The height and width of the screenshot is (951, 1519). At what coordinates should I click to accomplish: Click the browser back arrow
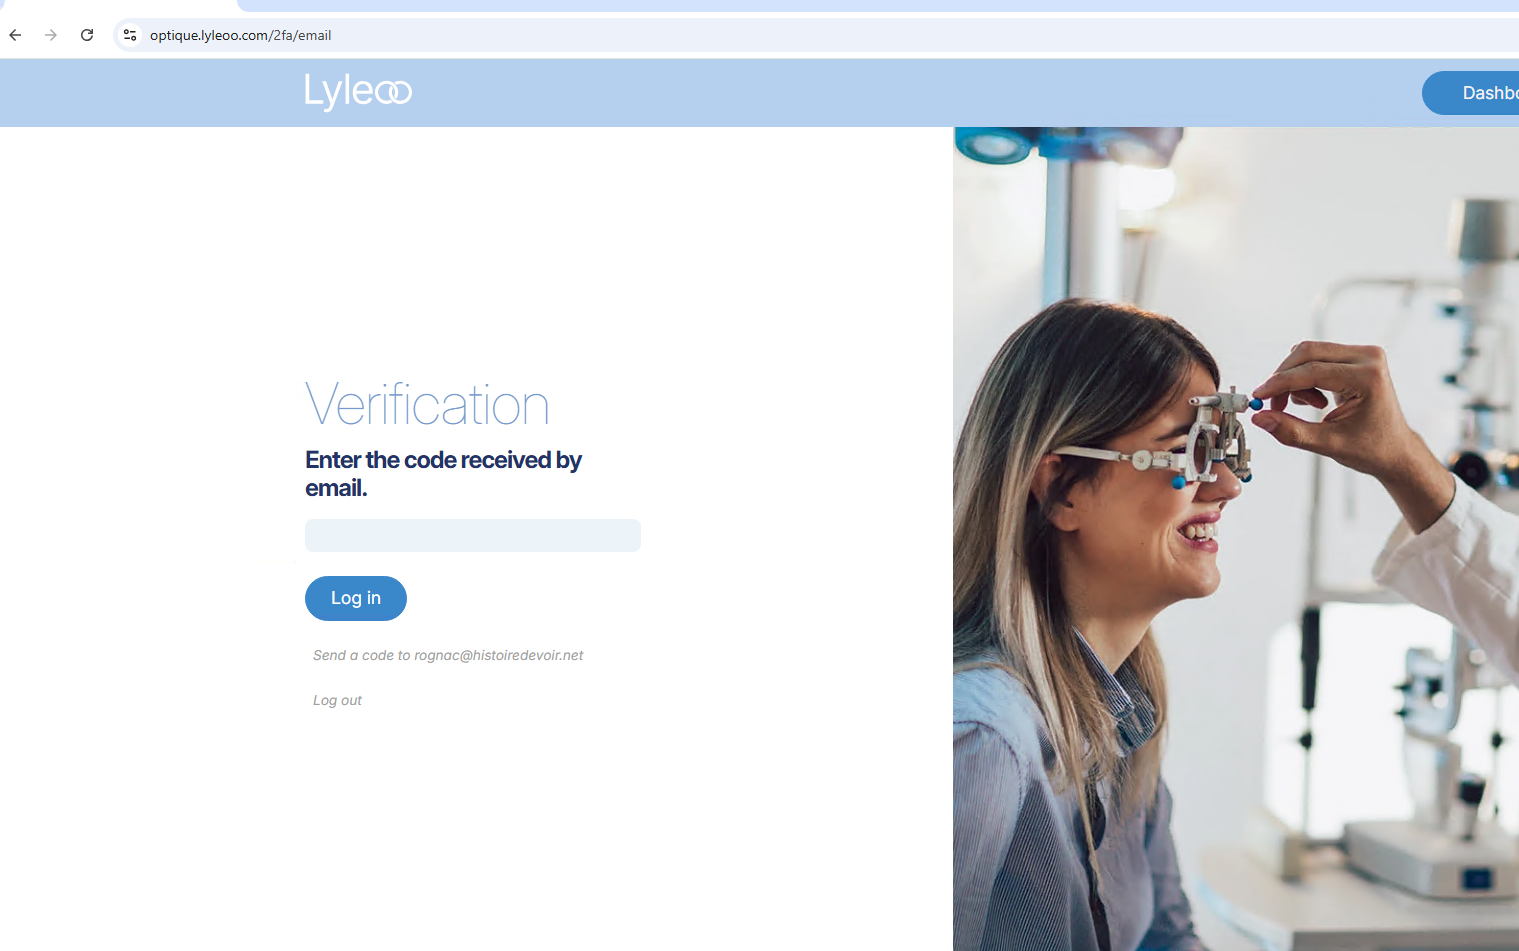pos(15,35)
